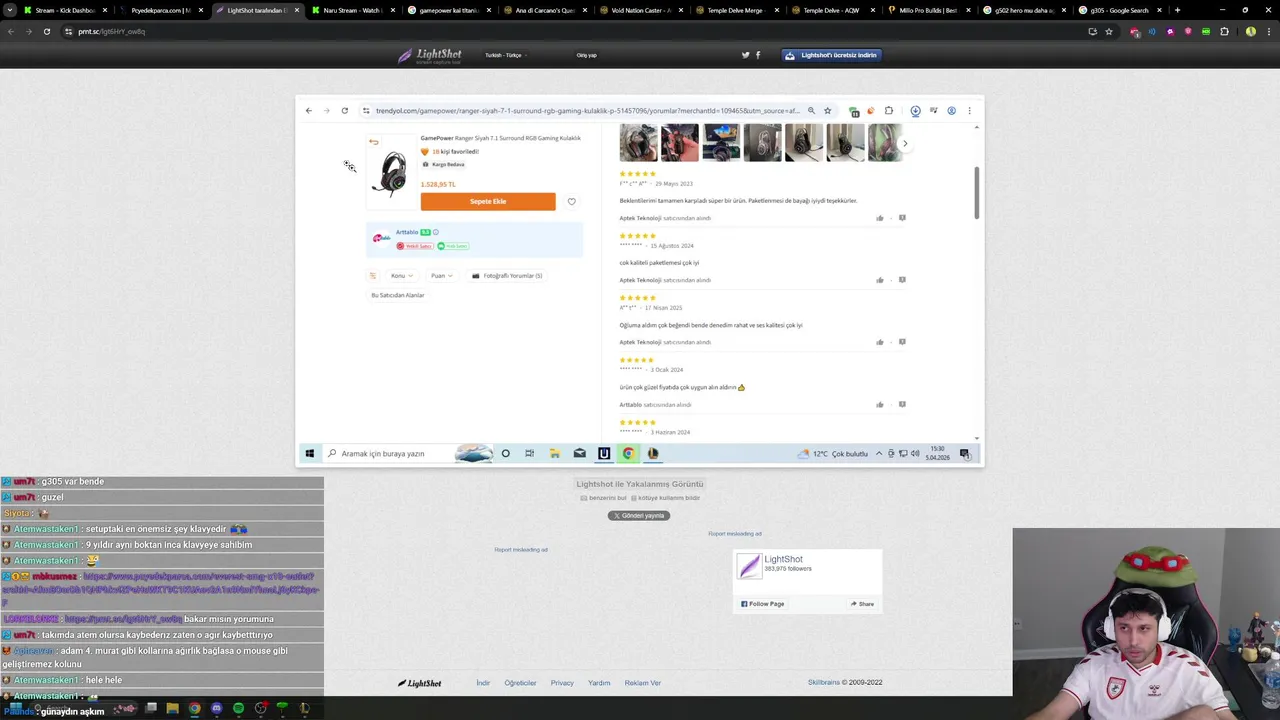Click the X Gönderi yayınla button
Screen dimensions: 1280x720
(x=639, y=515)
